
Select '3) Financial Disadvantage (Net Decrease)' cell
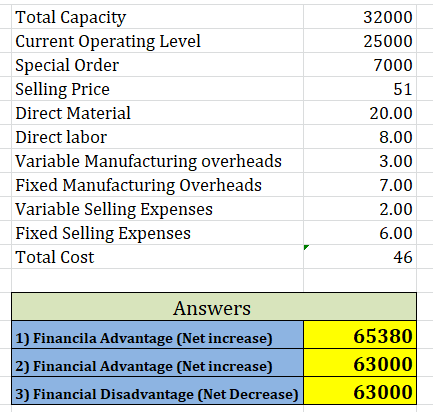pos(157,391)
